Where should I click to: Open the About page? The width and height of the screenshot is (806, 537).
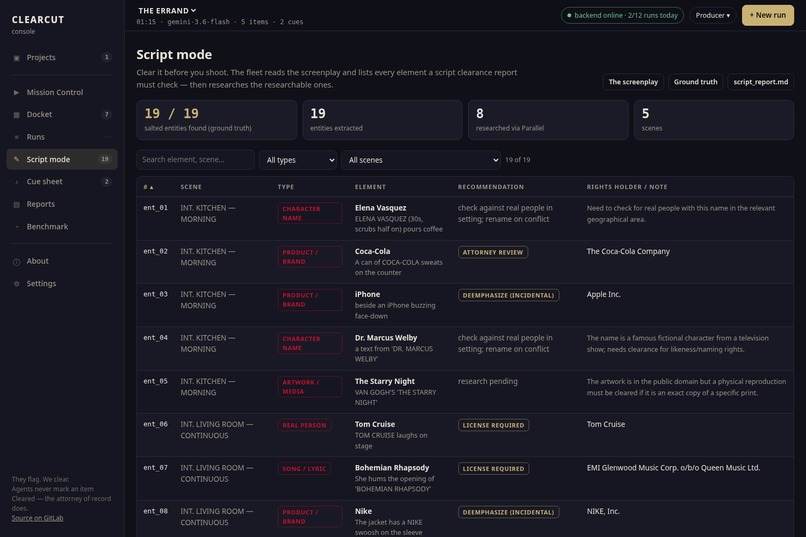62,261
